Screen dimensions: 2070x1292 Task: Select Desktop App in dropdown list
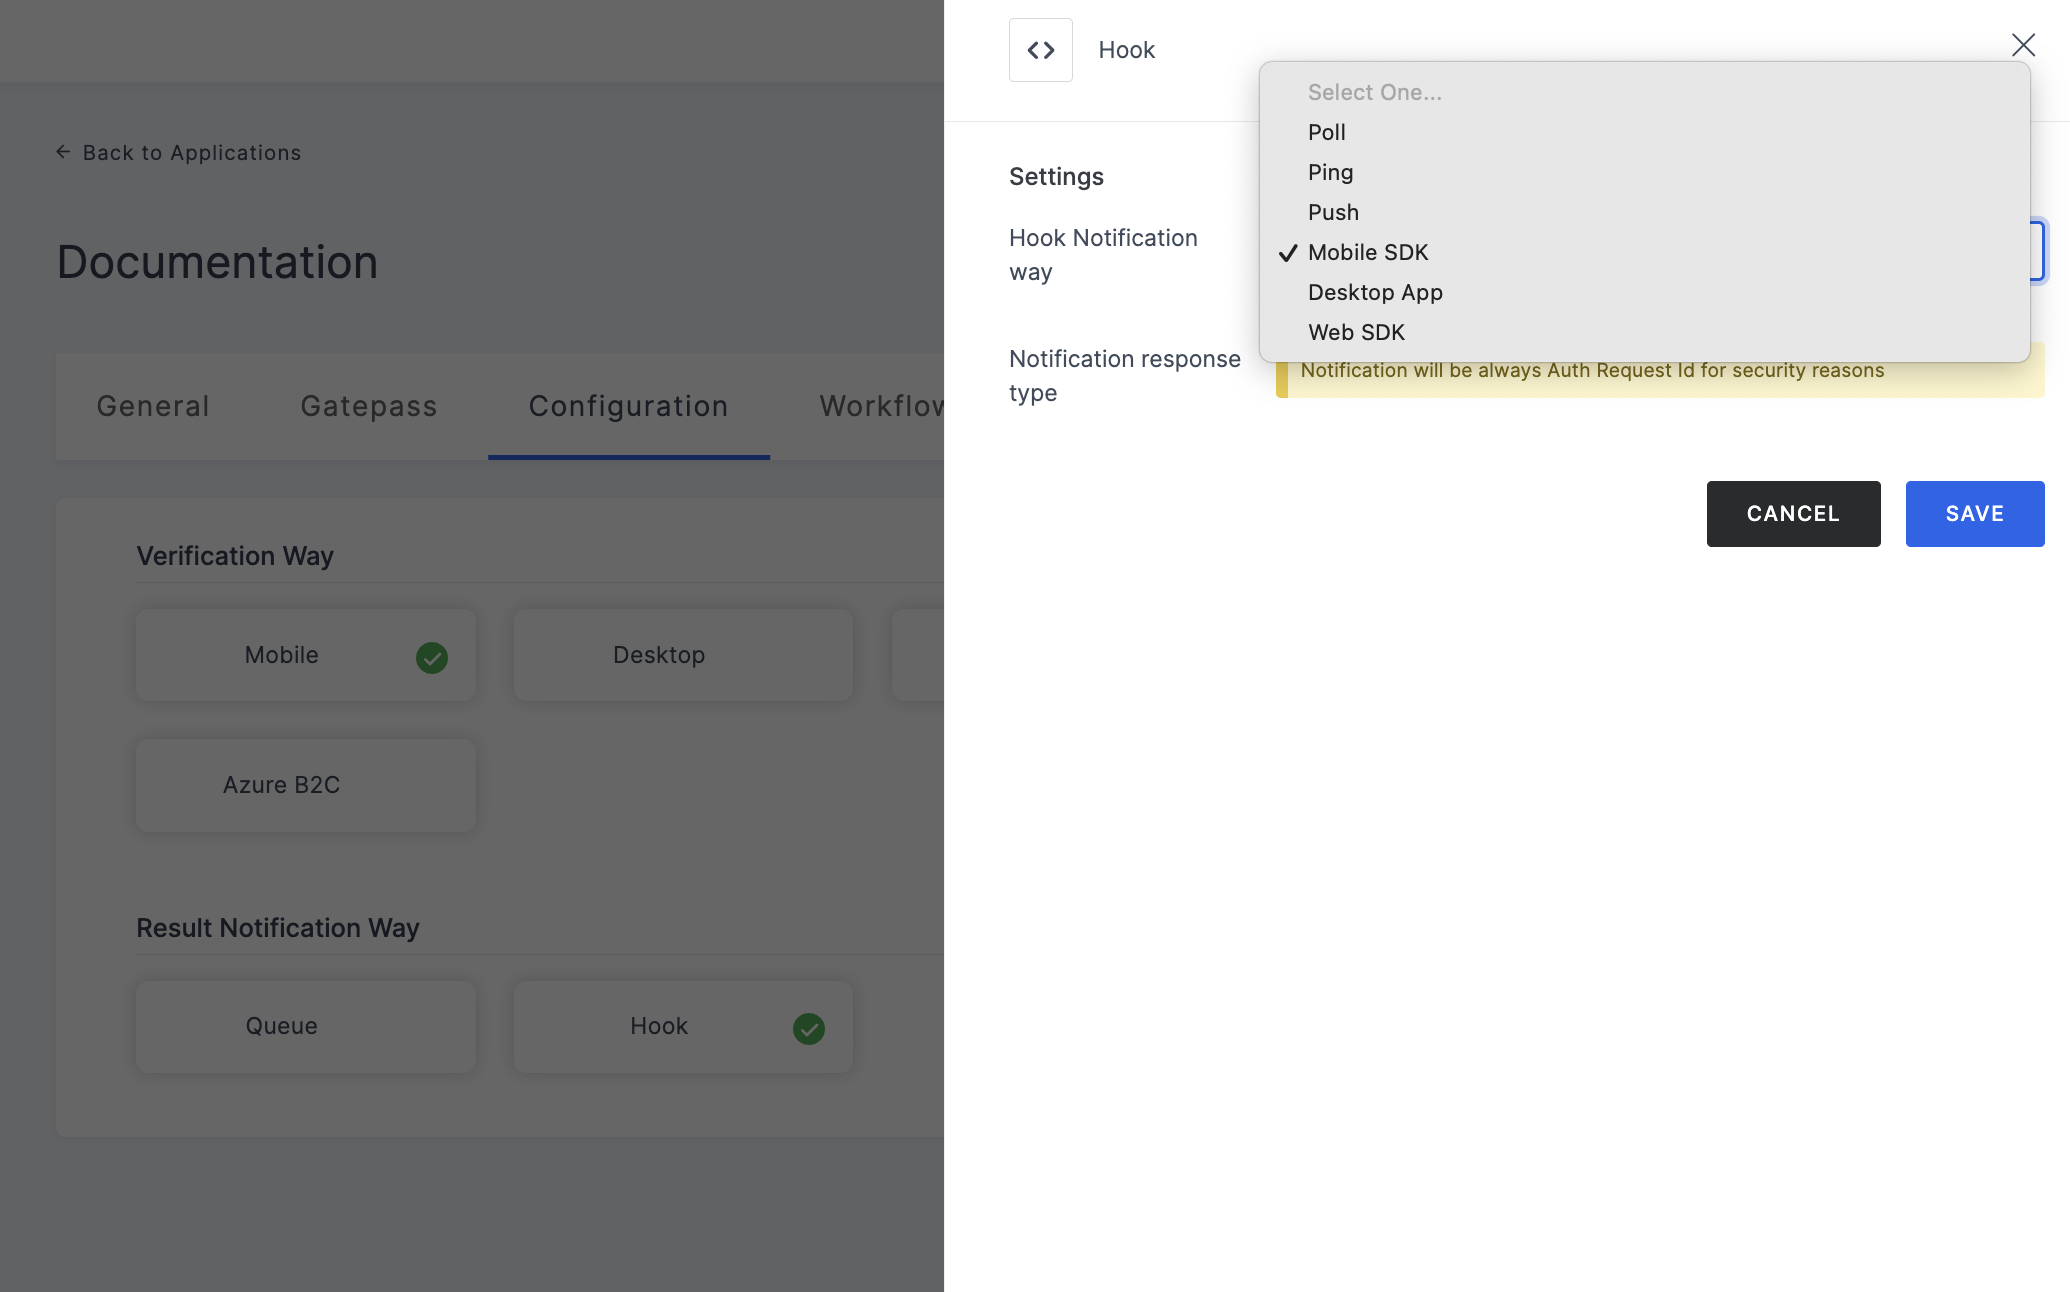(1644, 292)
